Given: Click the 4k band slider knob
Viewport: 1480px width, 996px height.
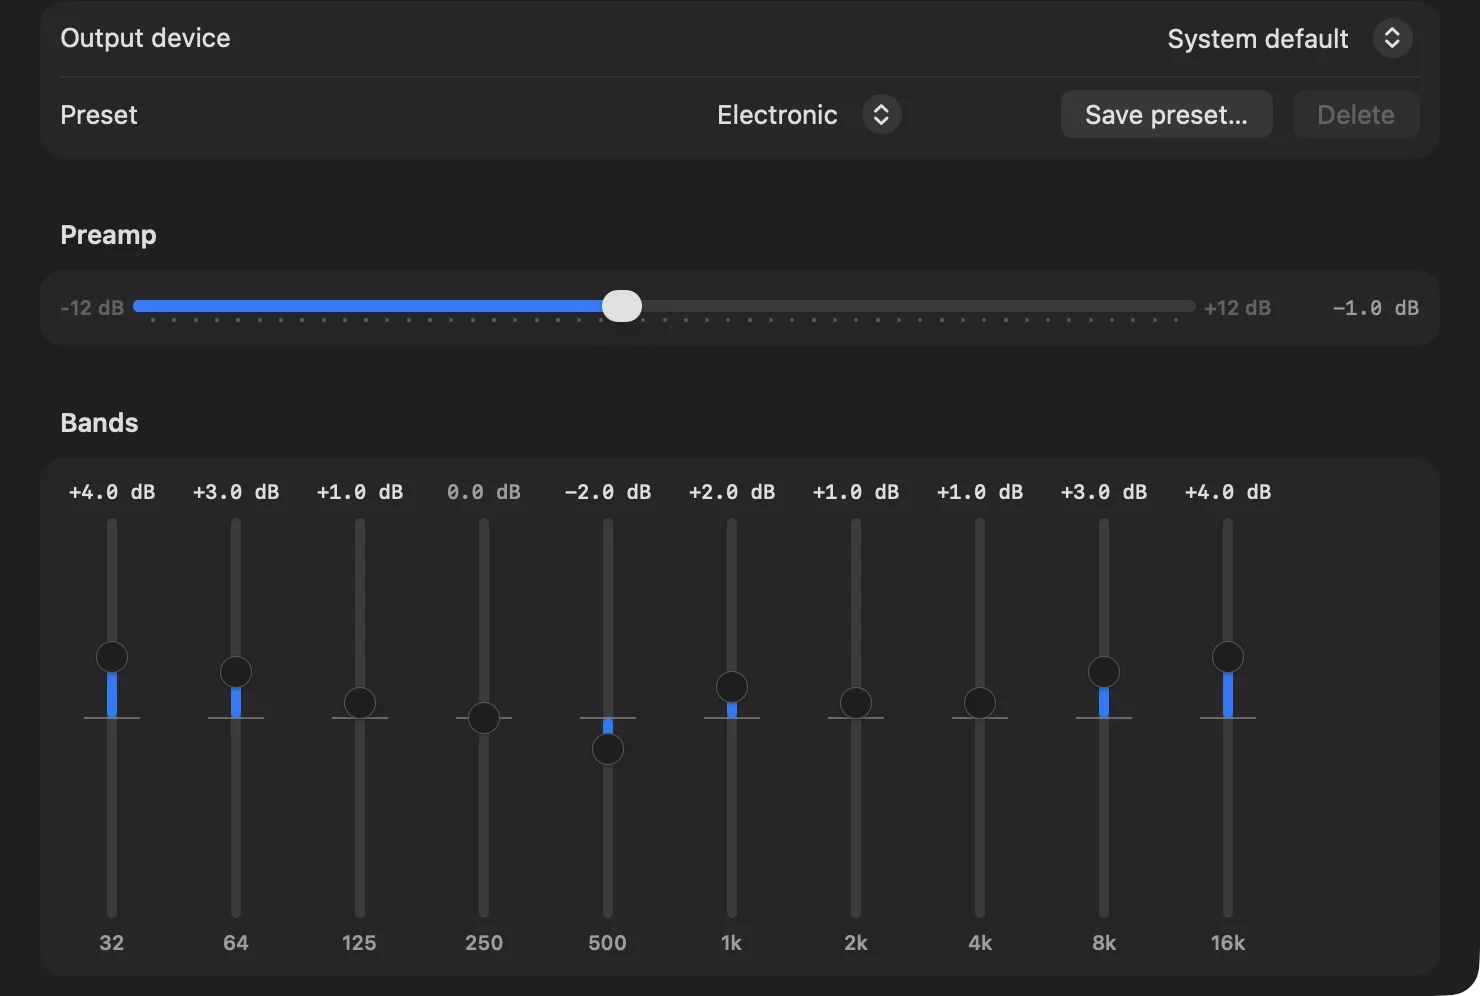Looking at the screenshot, I should tap(980, 703).
